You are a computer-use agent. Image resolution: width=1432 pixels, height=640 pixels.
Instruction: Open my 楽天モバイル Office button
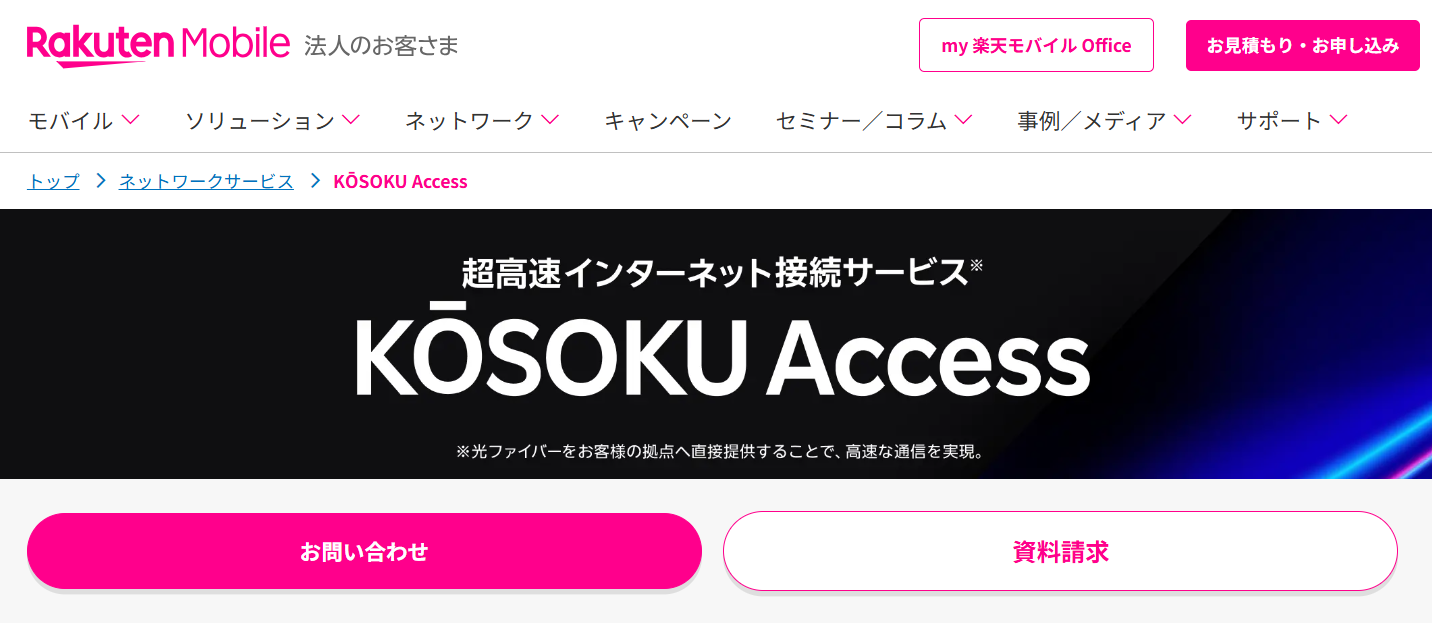[x=1036, y=45]
